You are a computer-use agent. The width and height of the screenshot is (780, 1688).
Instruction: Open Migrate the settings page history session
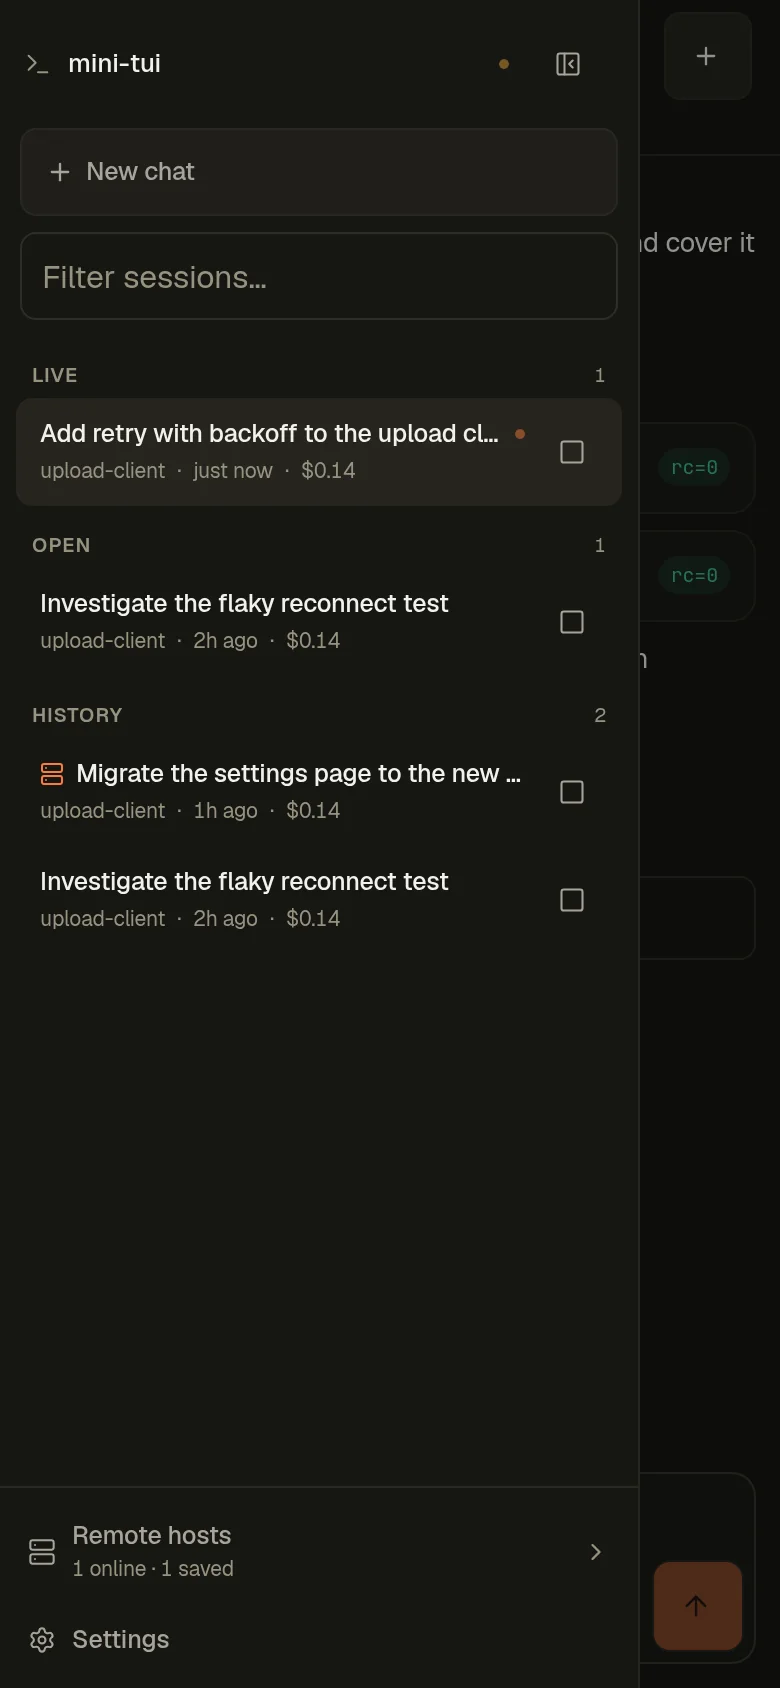click(319, 792)
